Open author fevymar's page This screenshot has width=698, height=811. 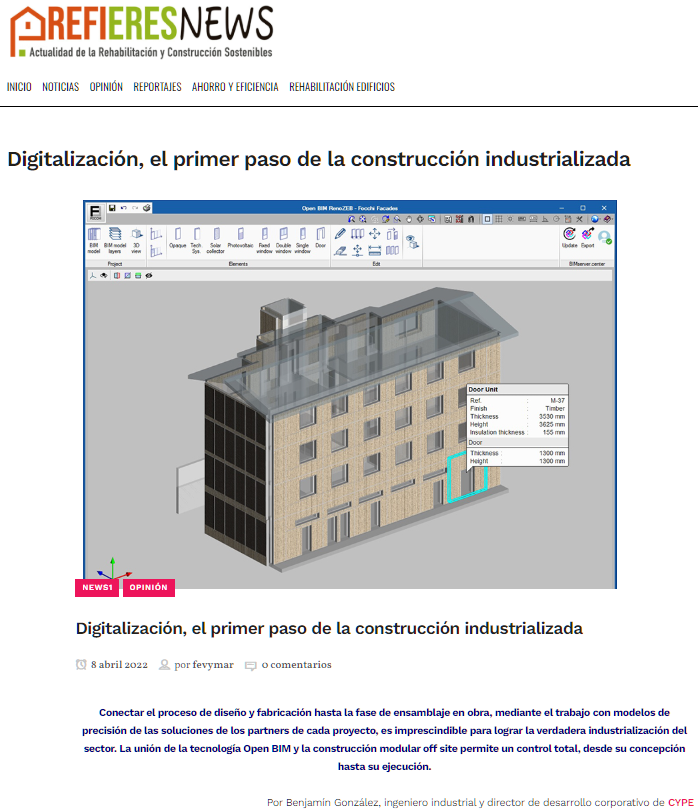coord(213,665)
